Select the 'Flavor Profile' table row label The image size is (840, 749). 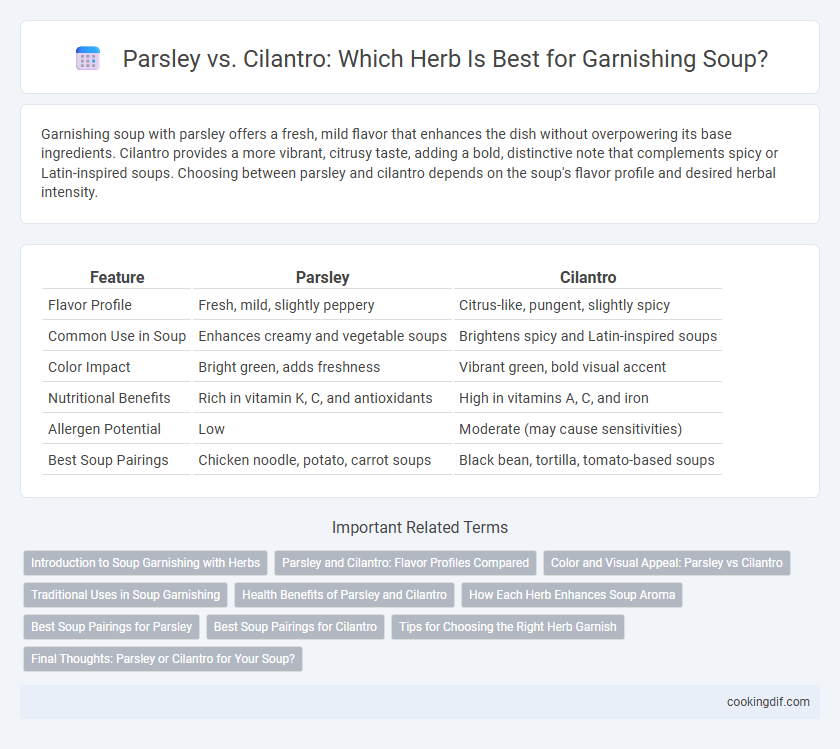pyautogui.click(x=89, y=305)
